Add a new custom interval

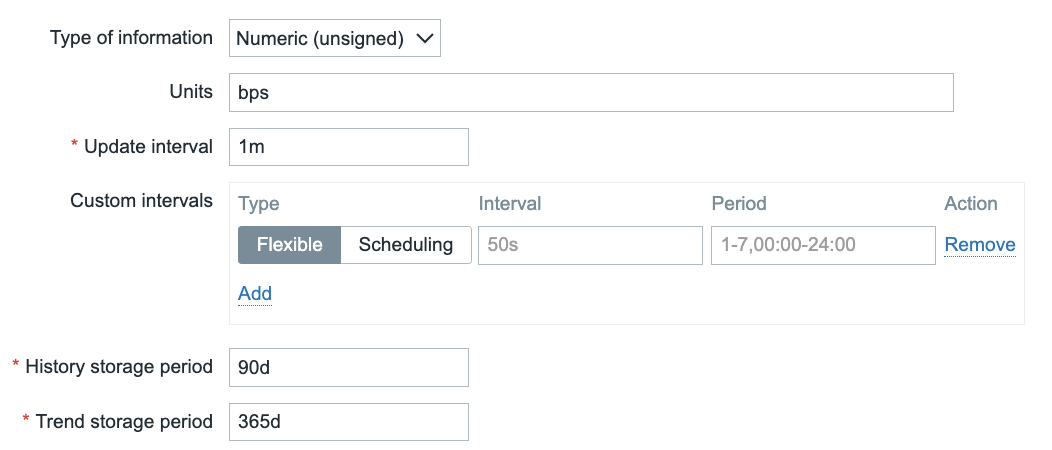[255, 294]
